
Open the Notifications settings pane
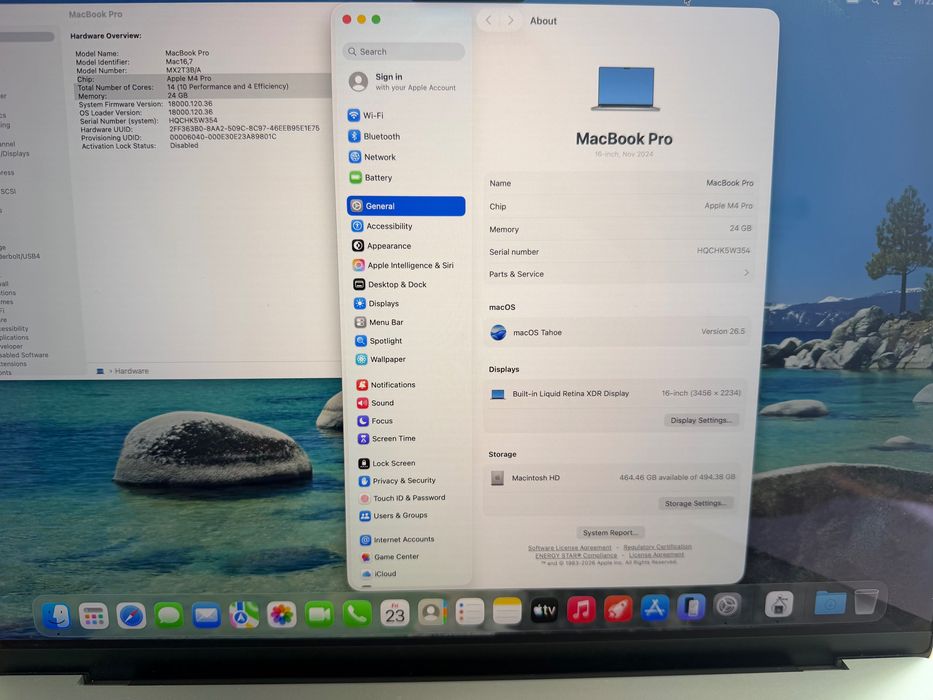click(x=411, y=385)
